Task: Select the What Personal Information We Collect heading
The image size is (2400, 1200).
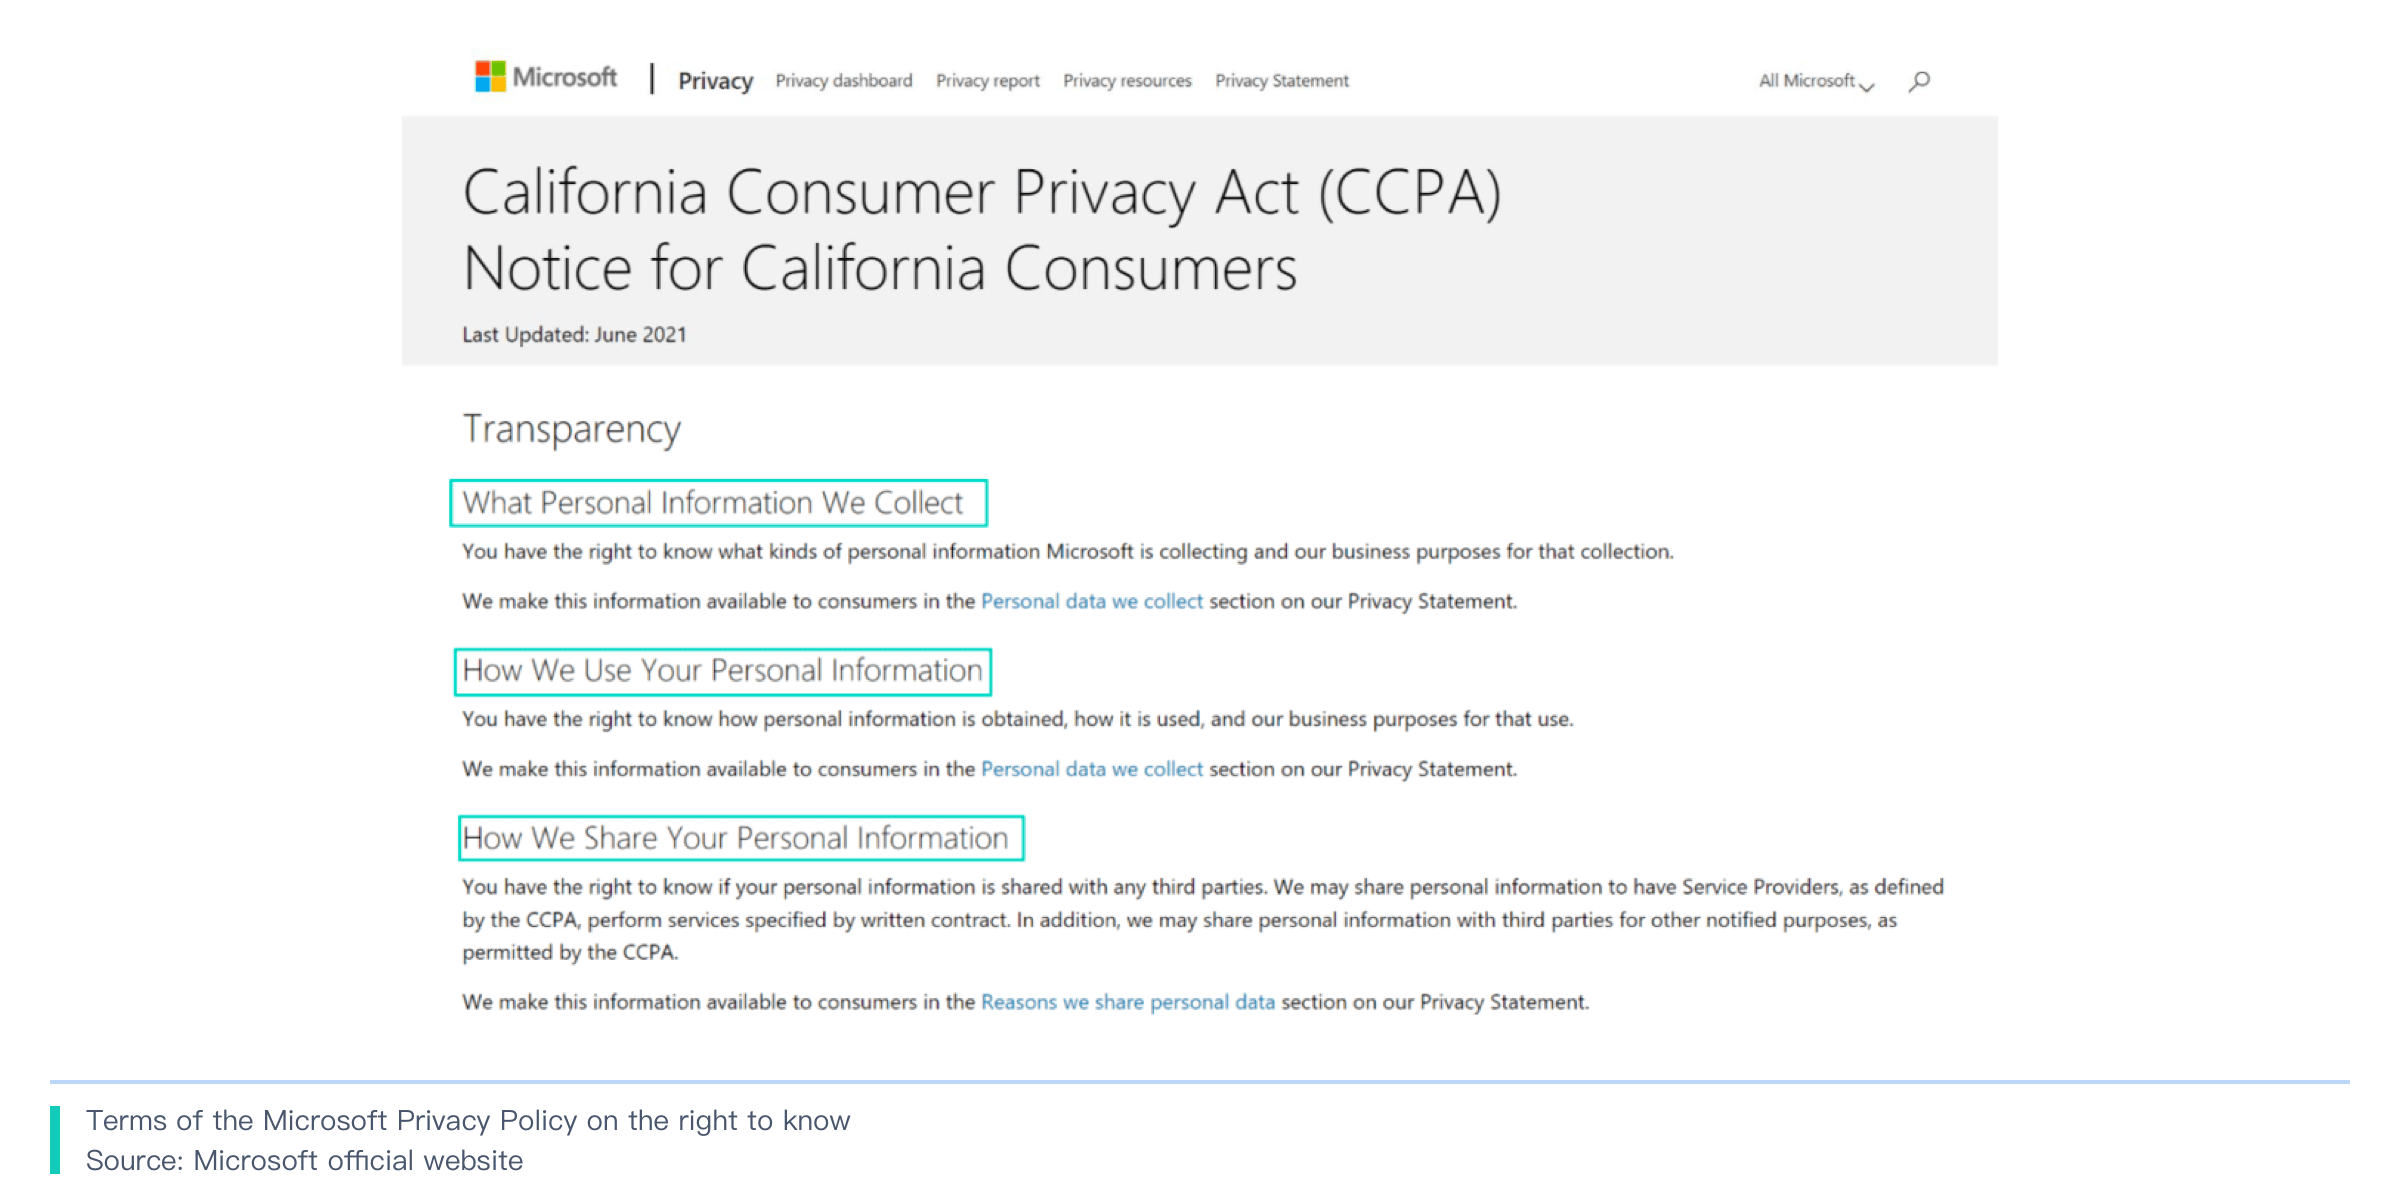Action: [x=713, y=503]
